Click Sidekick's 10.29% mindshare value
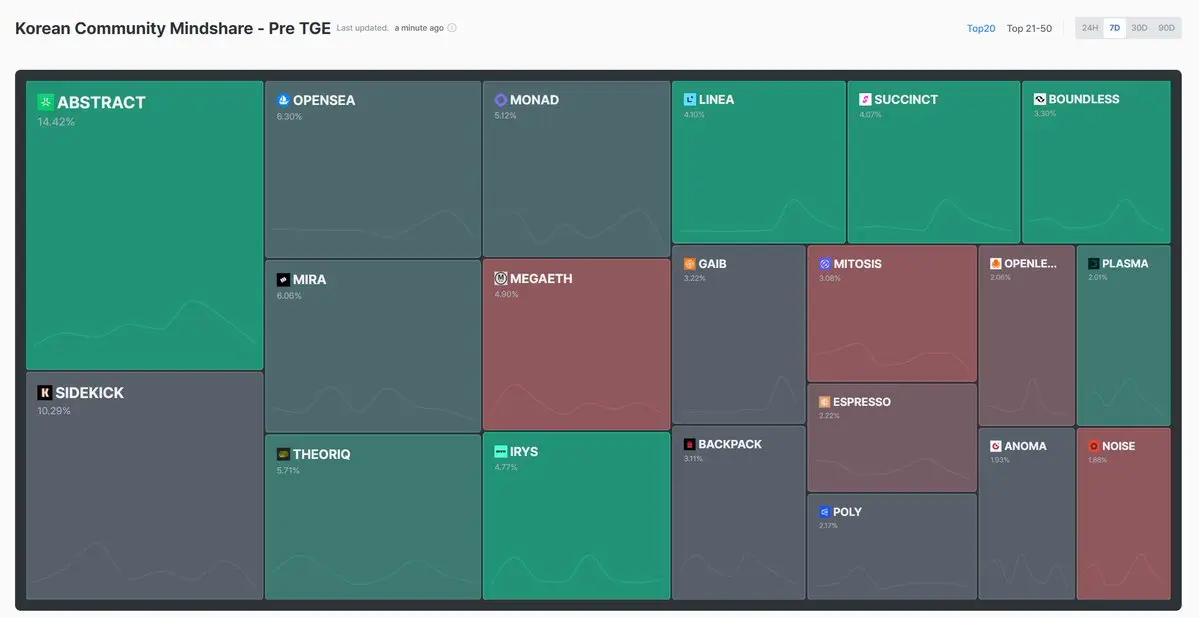 (54, 411)
